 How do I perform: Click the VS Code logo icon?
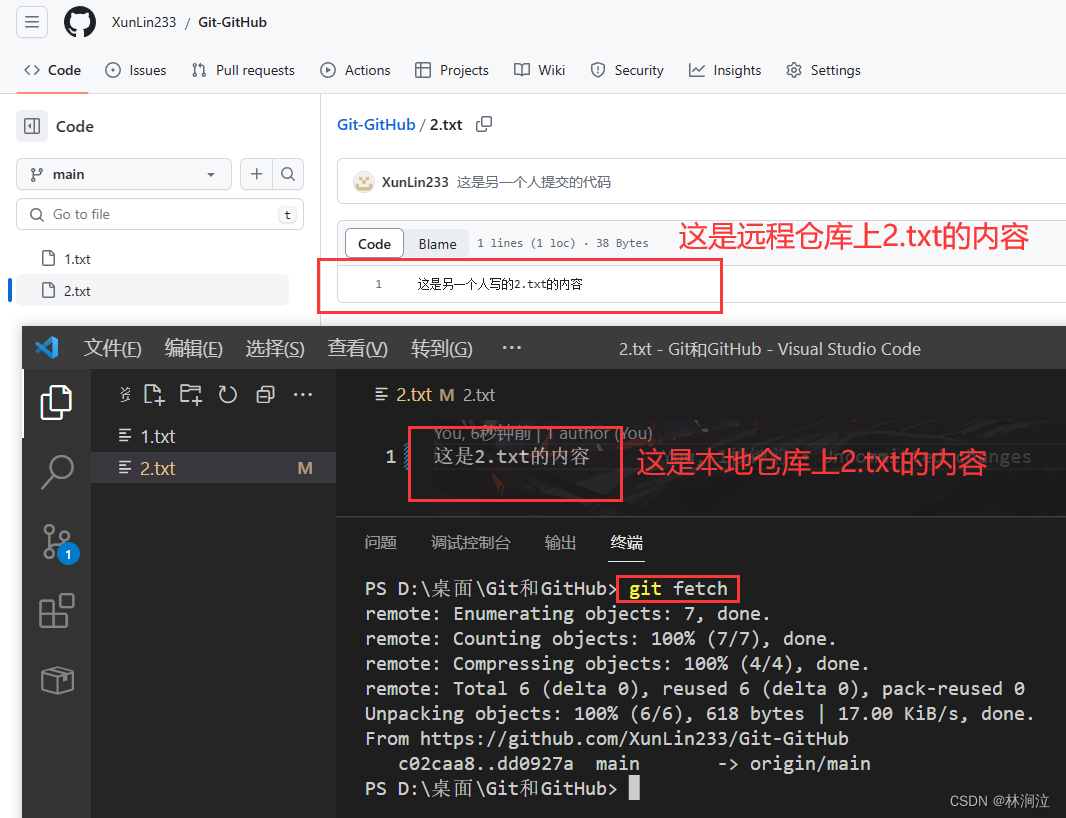click(47, 348)
